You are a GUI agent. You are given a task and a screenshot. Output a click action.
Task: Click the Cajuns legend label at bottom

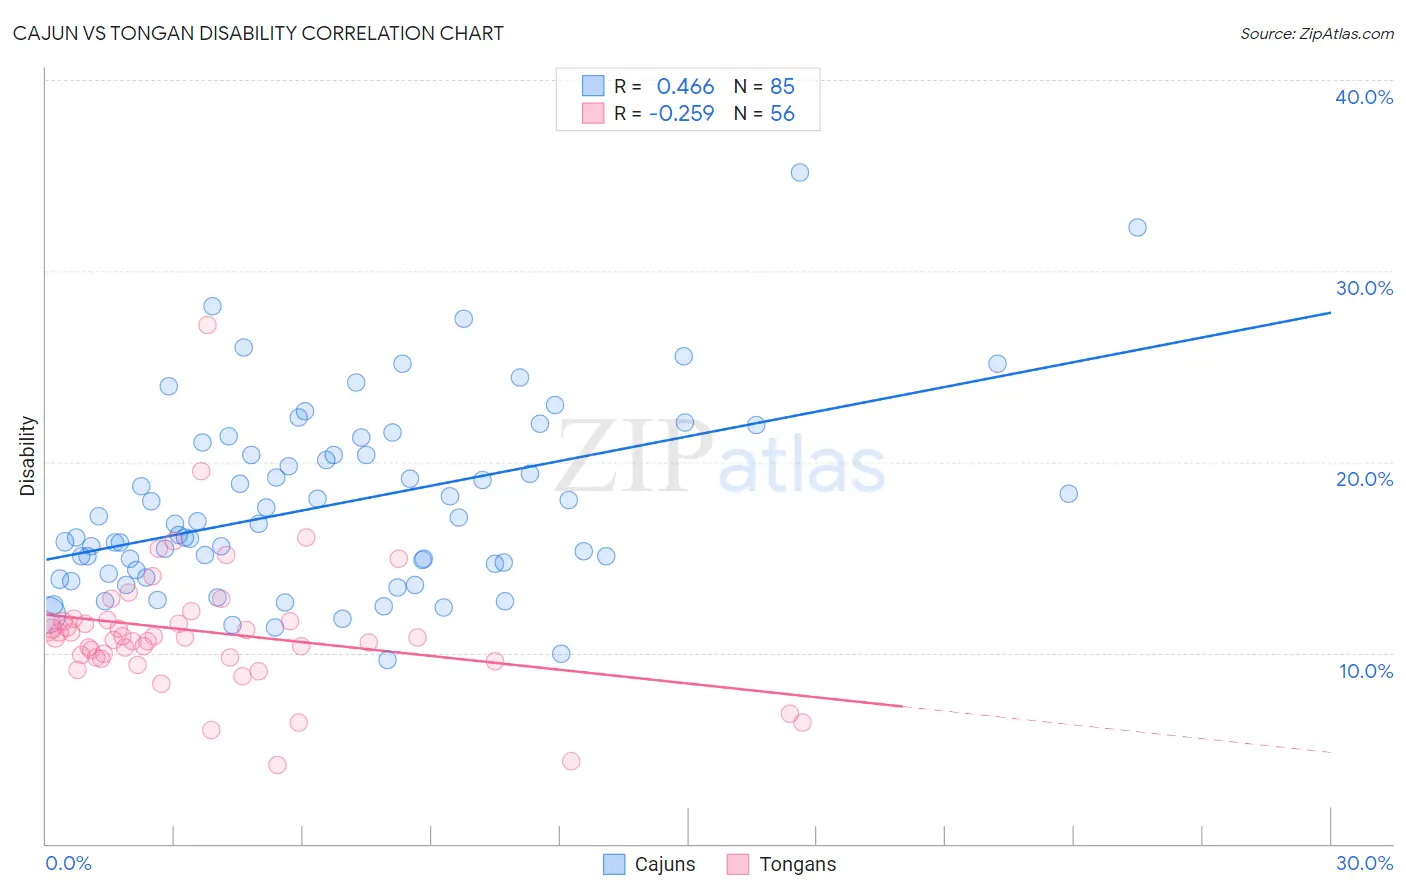pos(665,864)
